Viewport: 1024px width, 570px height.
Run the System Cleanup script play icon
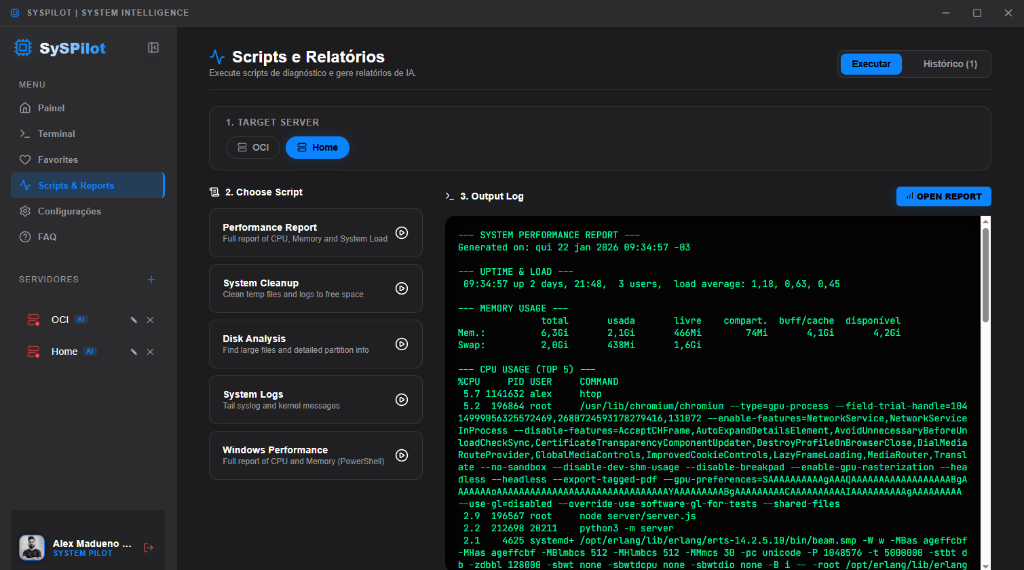coord(402,289)
